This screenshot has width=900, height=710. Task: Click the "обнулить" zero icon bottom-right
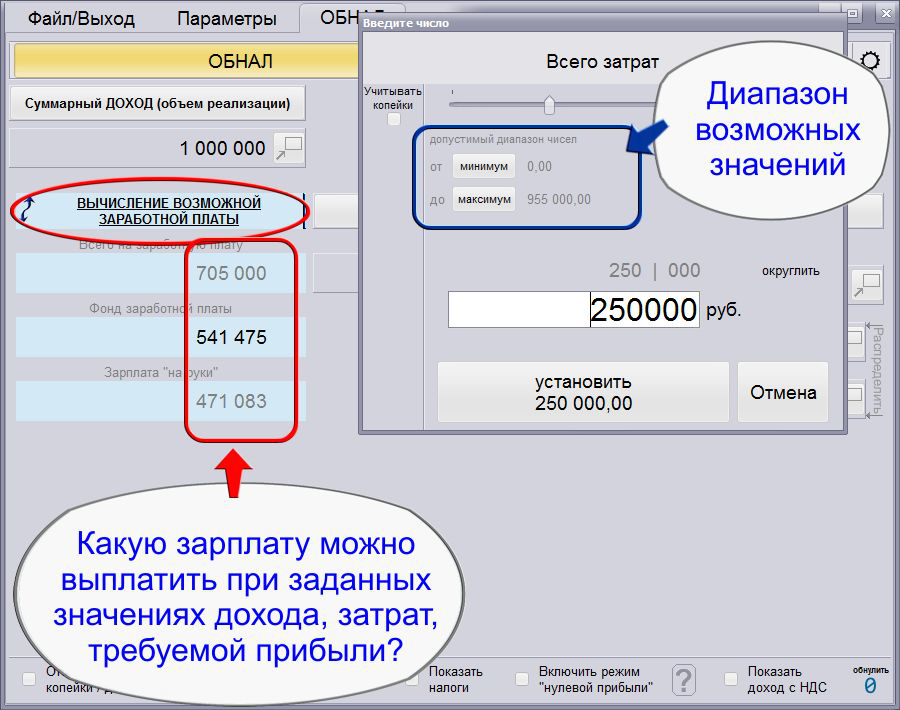coord(870,685)
